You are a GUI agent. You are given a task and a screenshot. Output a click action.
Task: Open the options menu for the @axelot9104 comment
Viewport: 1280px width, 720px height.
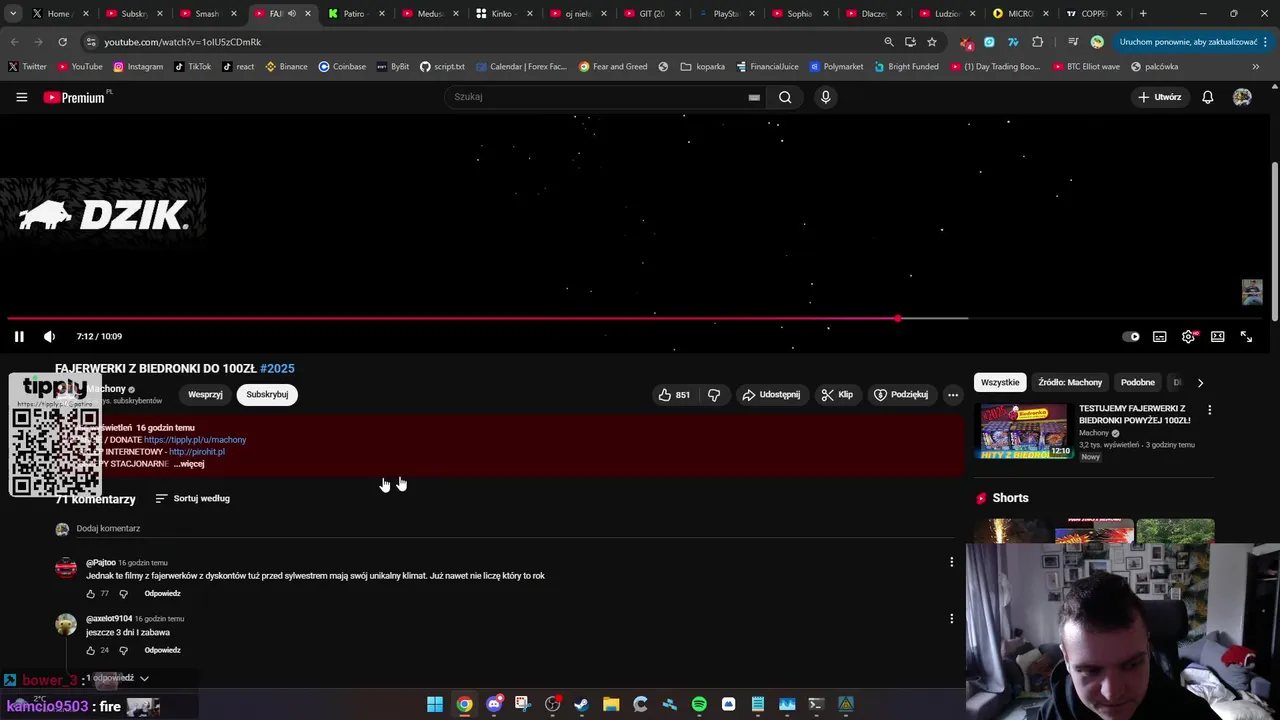(951, 618)
